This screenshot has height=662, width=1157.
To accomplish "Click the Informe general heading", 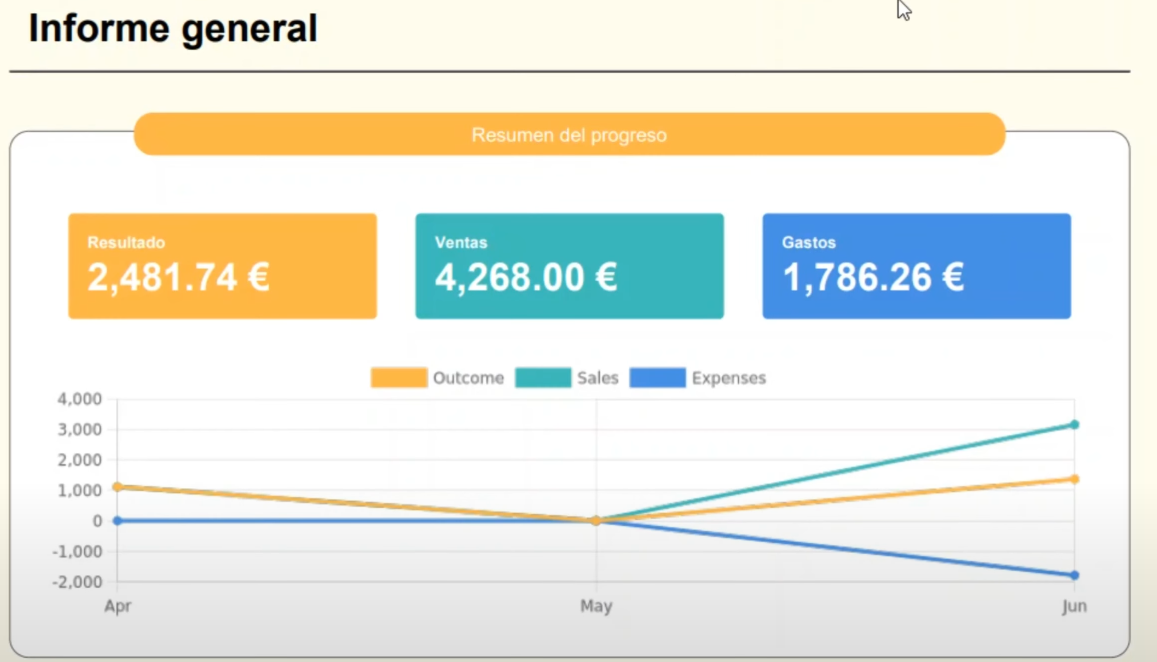I will click(173, 29).
